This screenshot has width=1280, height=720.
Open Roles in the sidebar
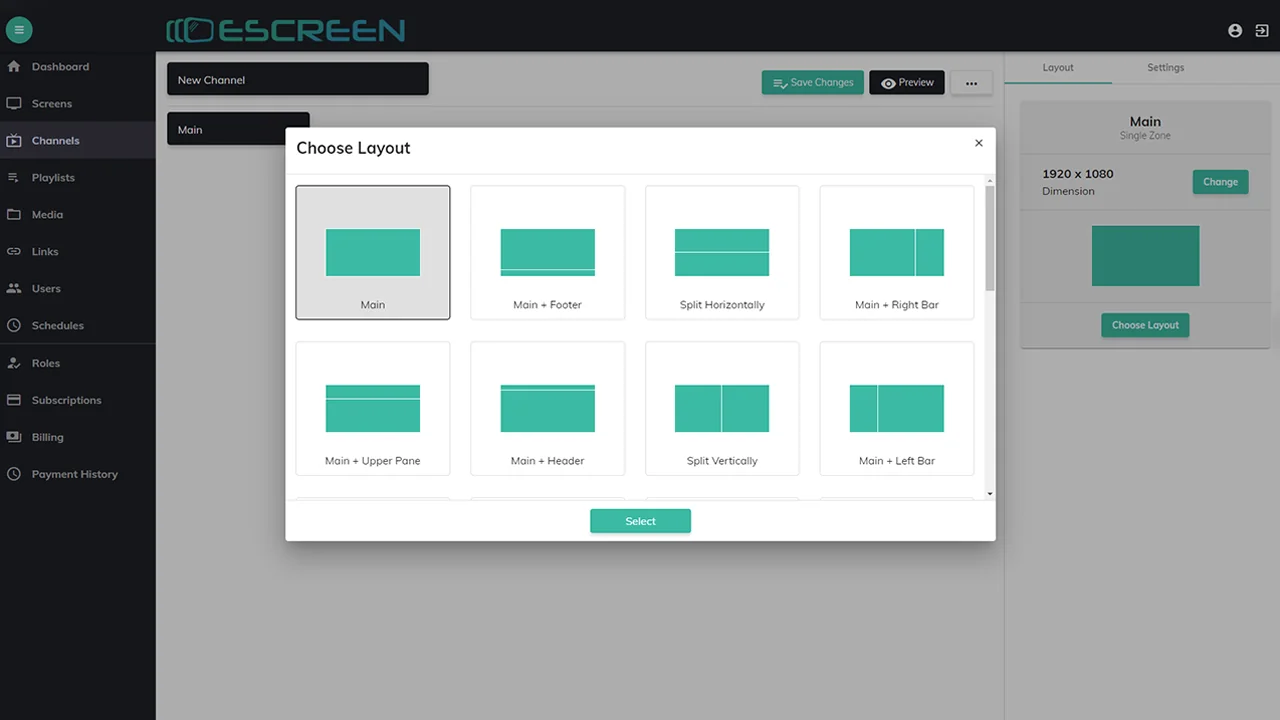pos(46,364)
